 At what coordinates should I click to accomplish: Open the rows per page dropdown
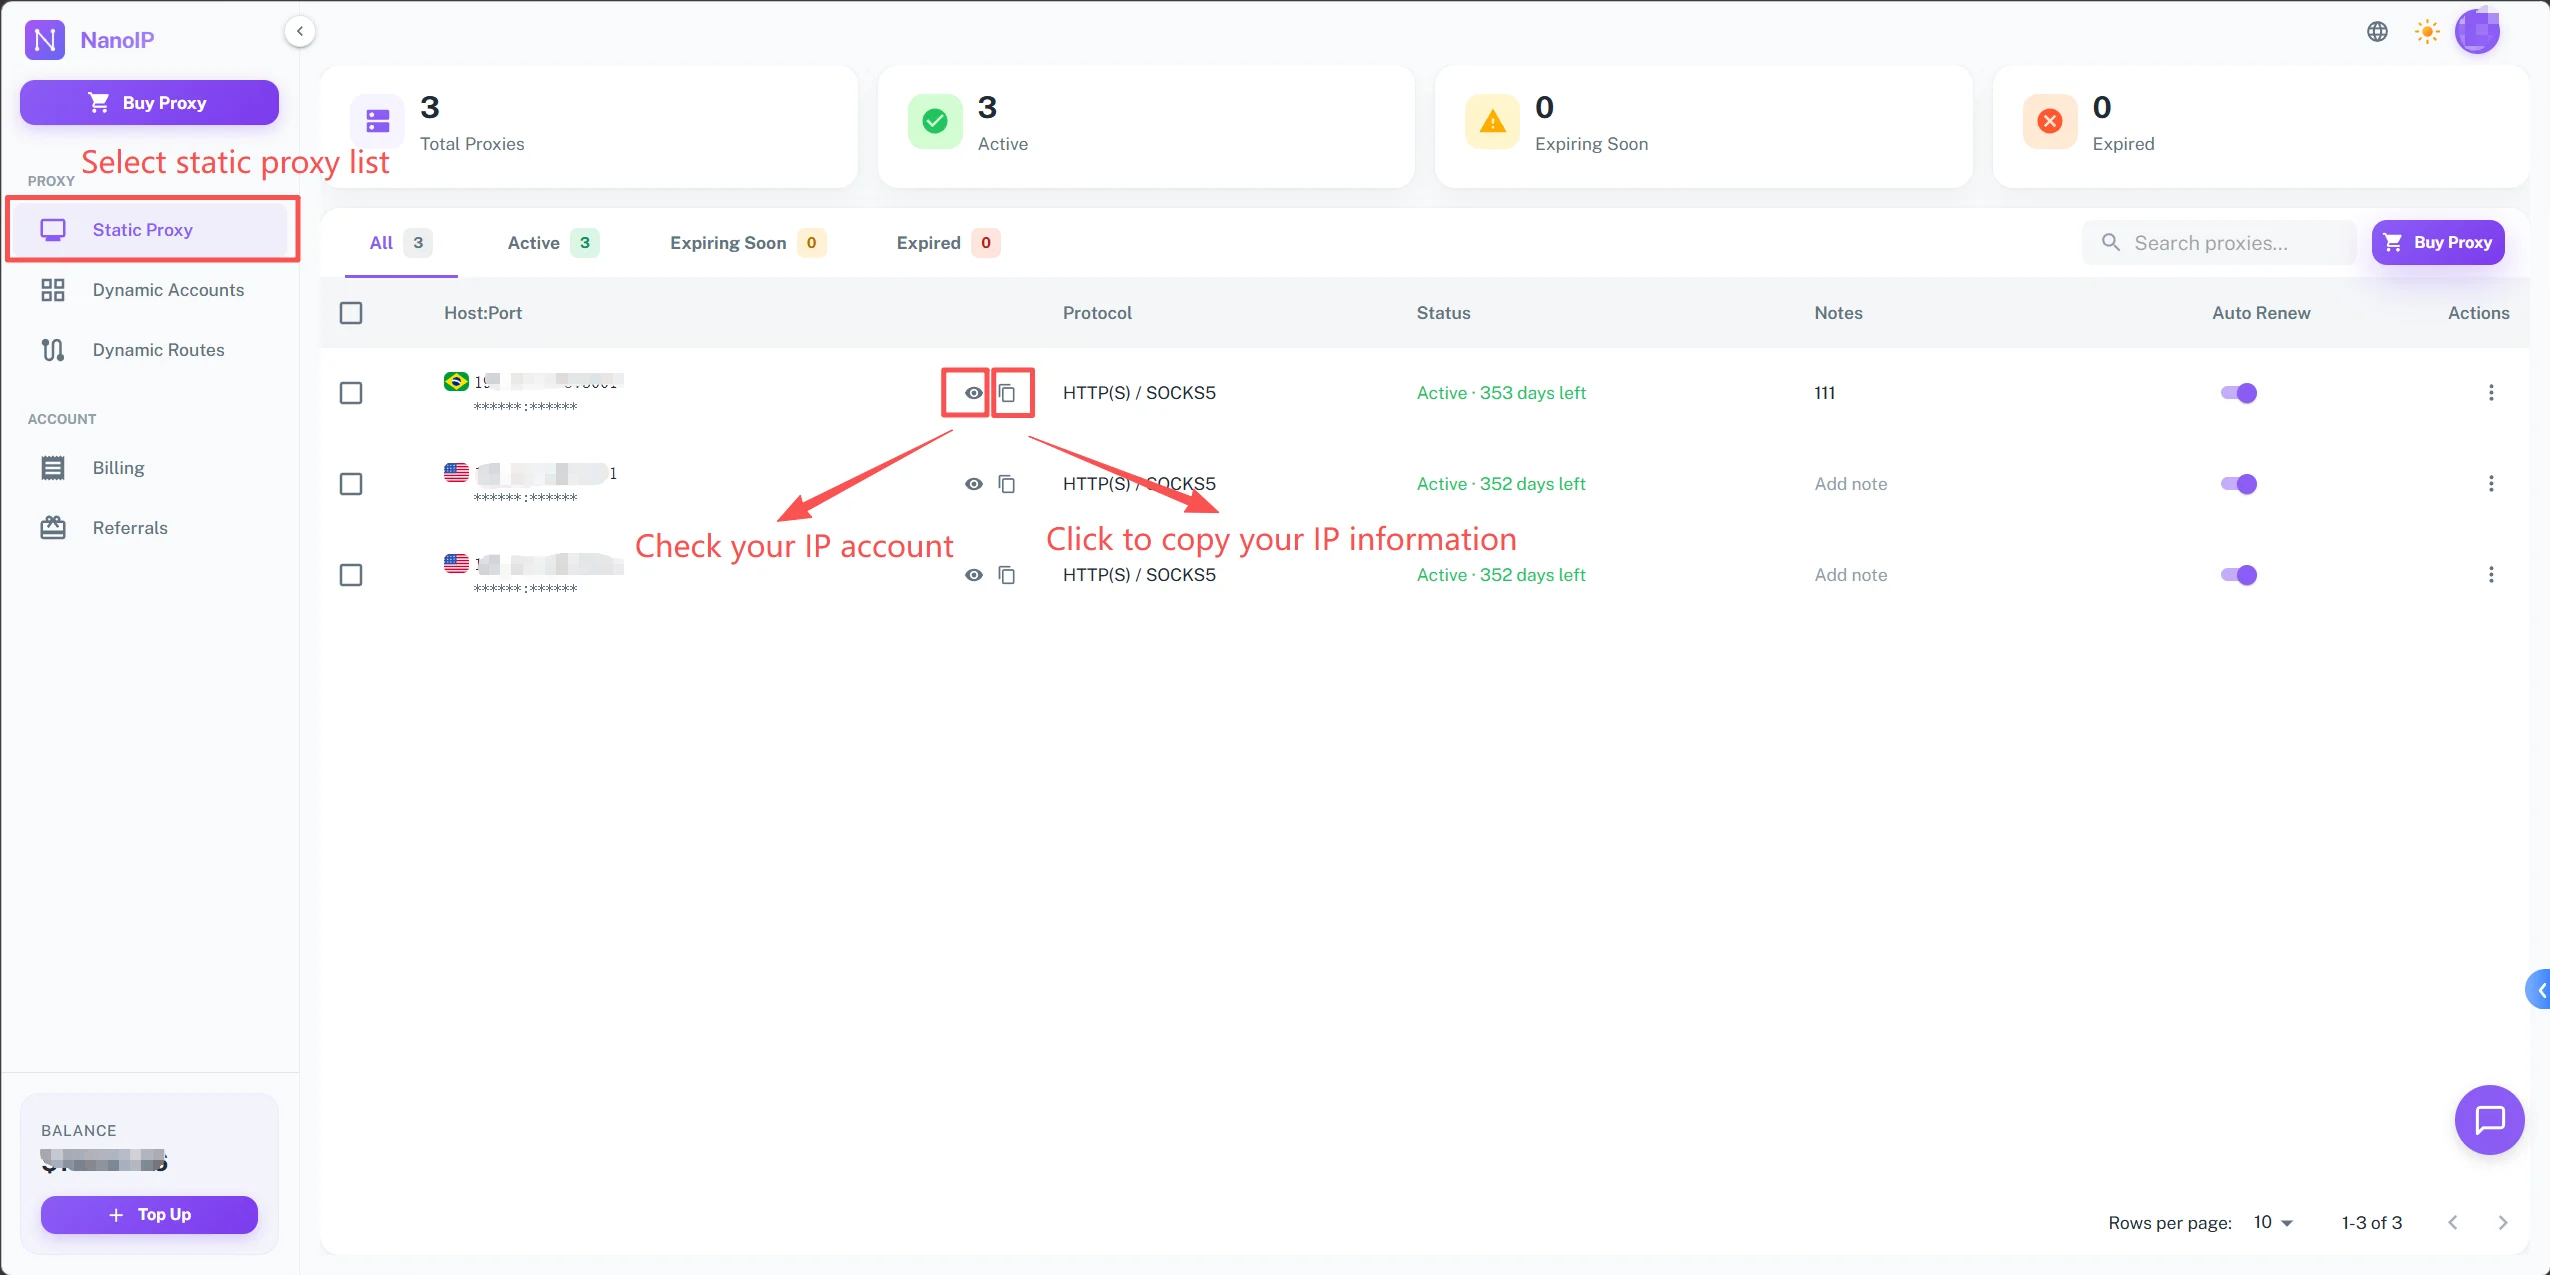[2272, 1222]
